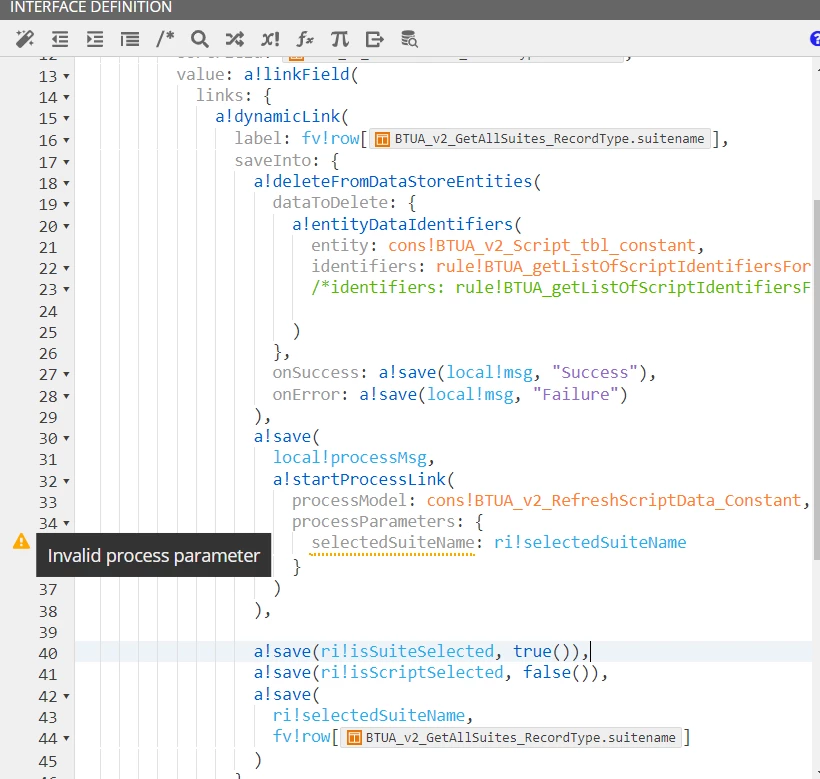Click the INTERFACE DEFINITION header title
Image resolution: width=820 pixels, height=779 pixels.
(x=91, y=7)
